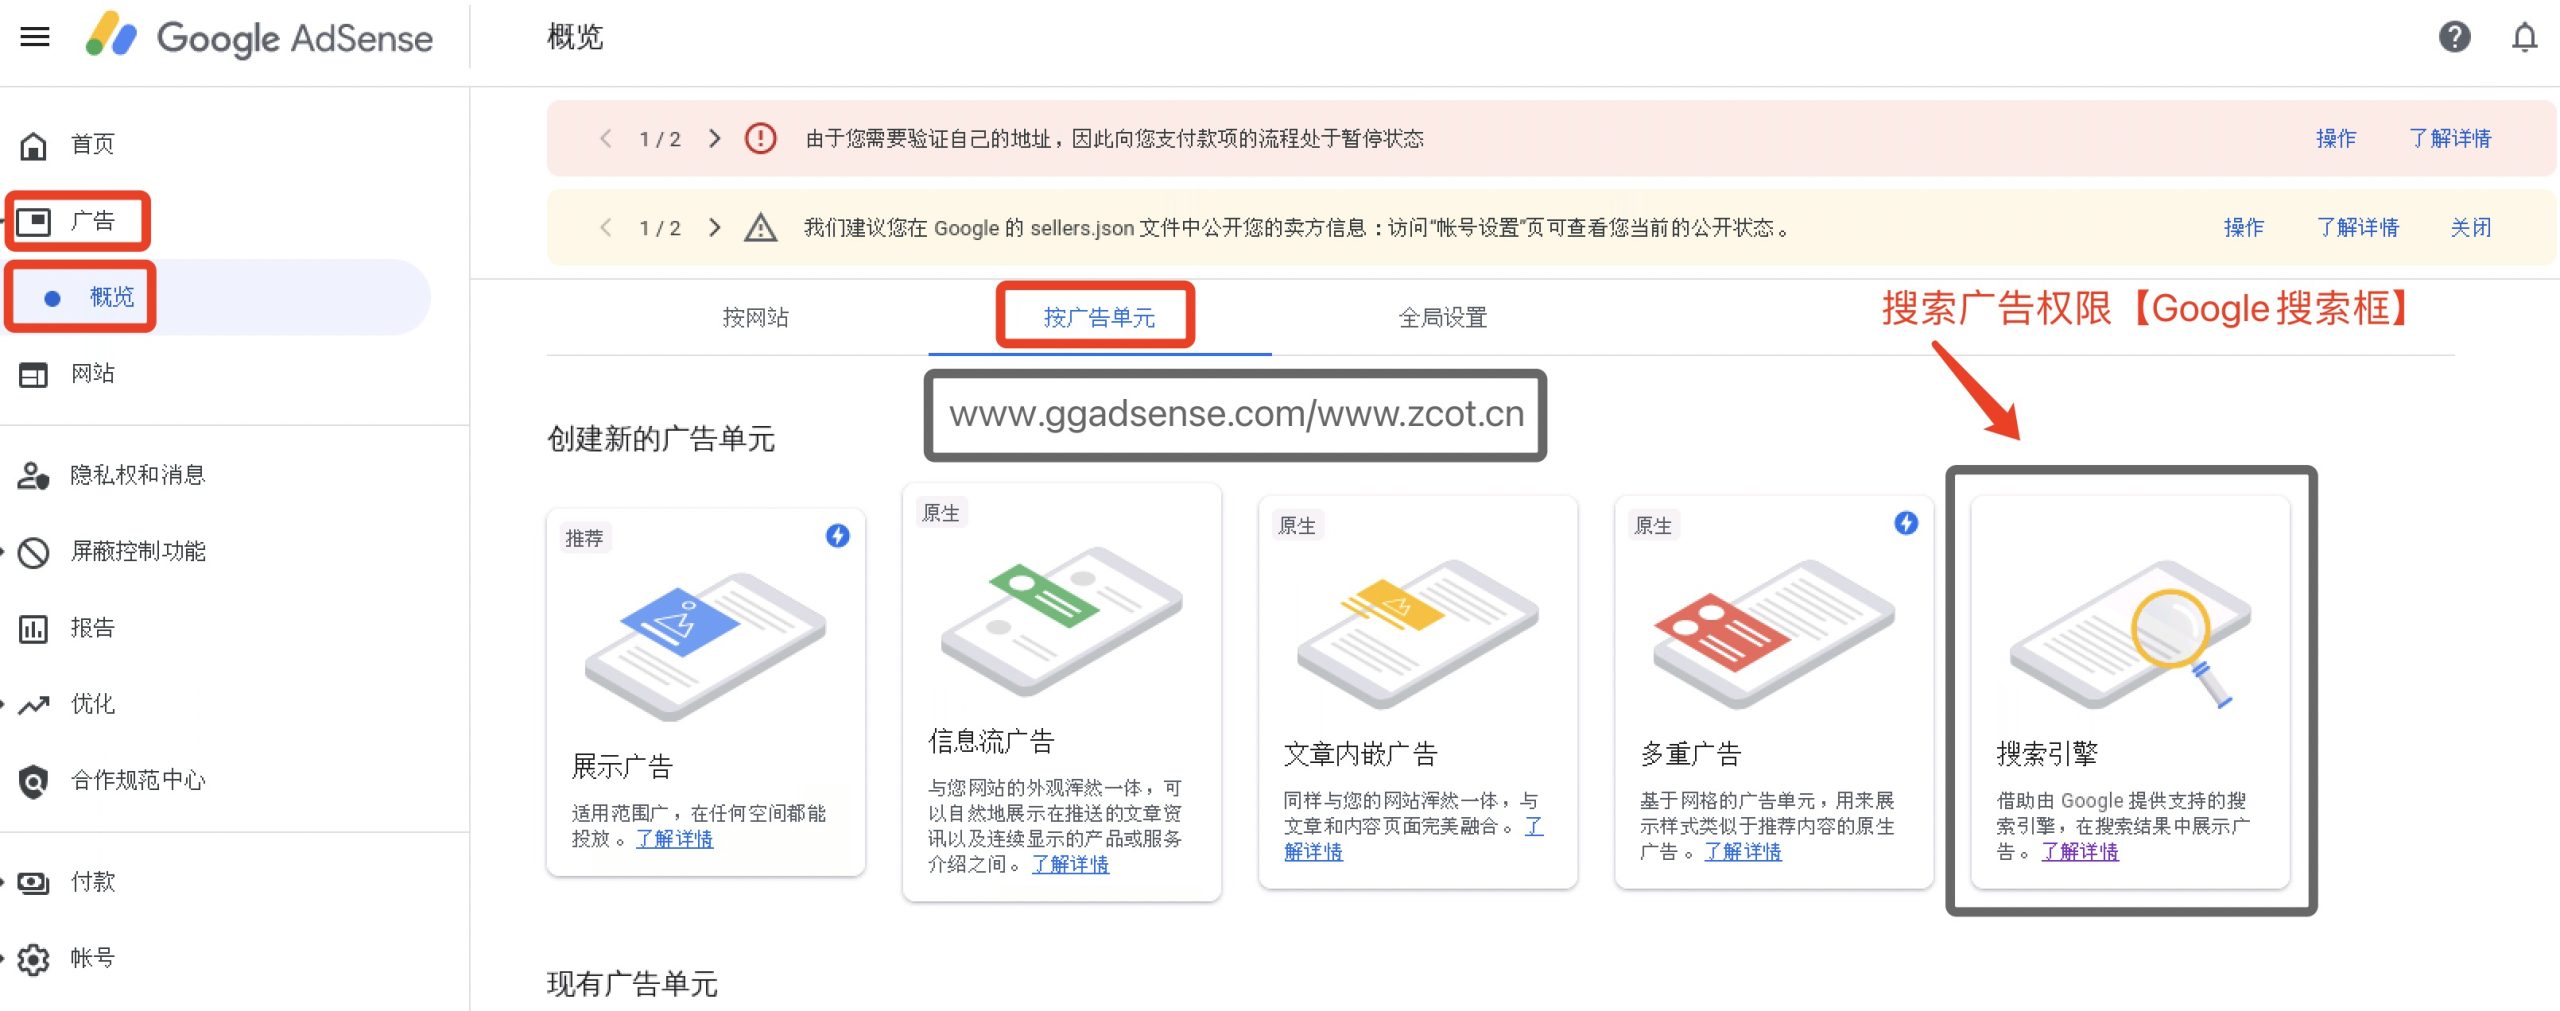Screen dimensions: 2560x1011
Task: Create a 多重广告 multiplex ad unit
Action: tap(1774, 692)
